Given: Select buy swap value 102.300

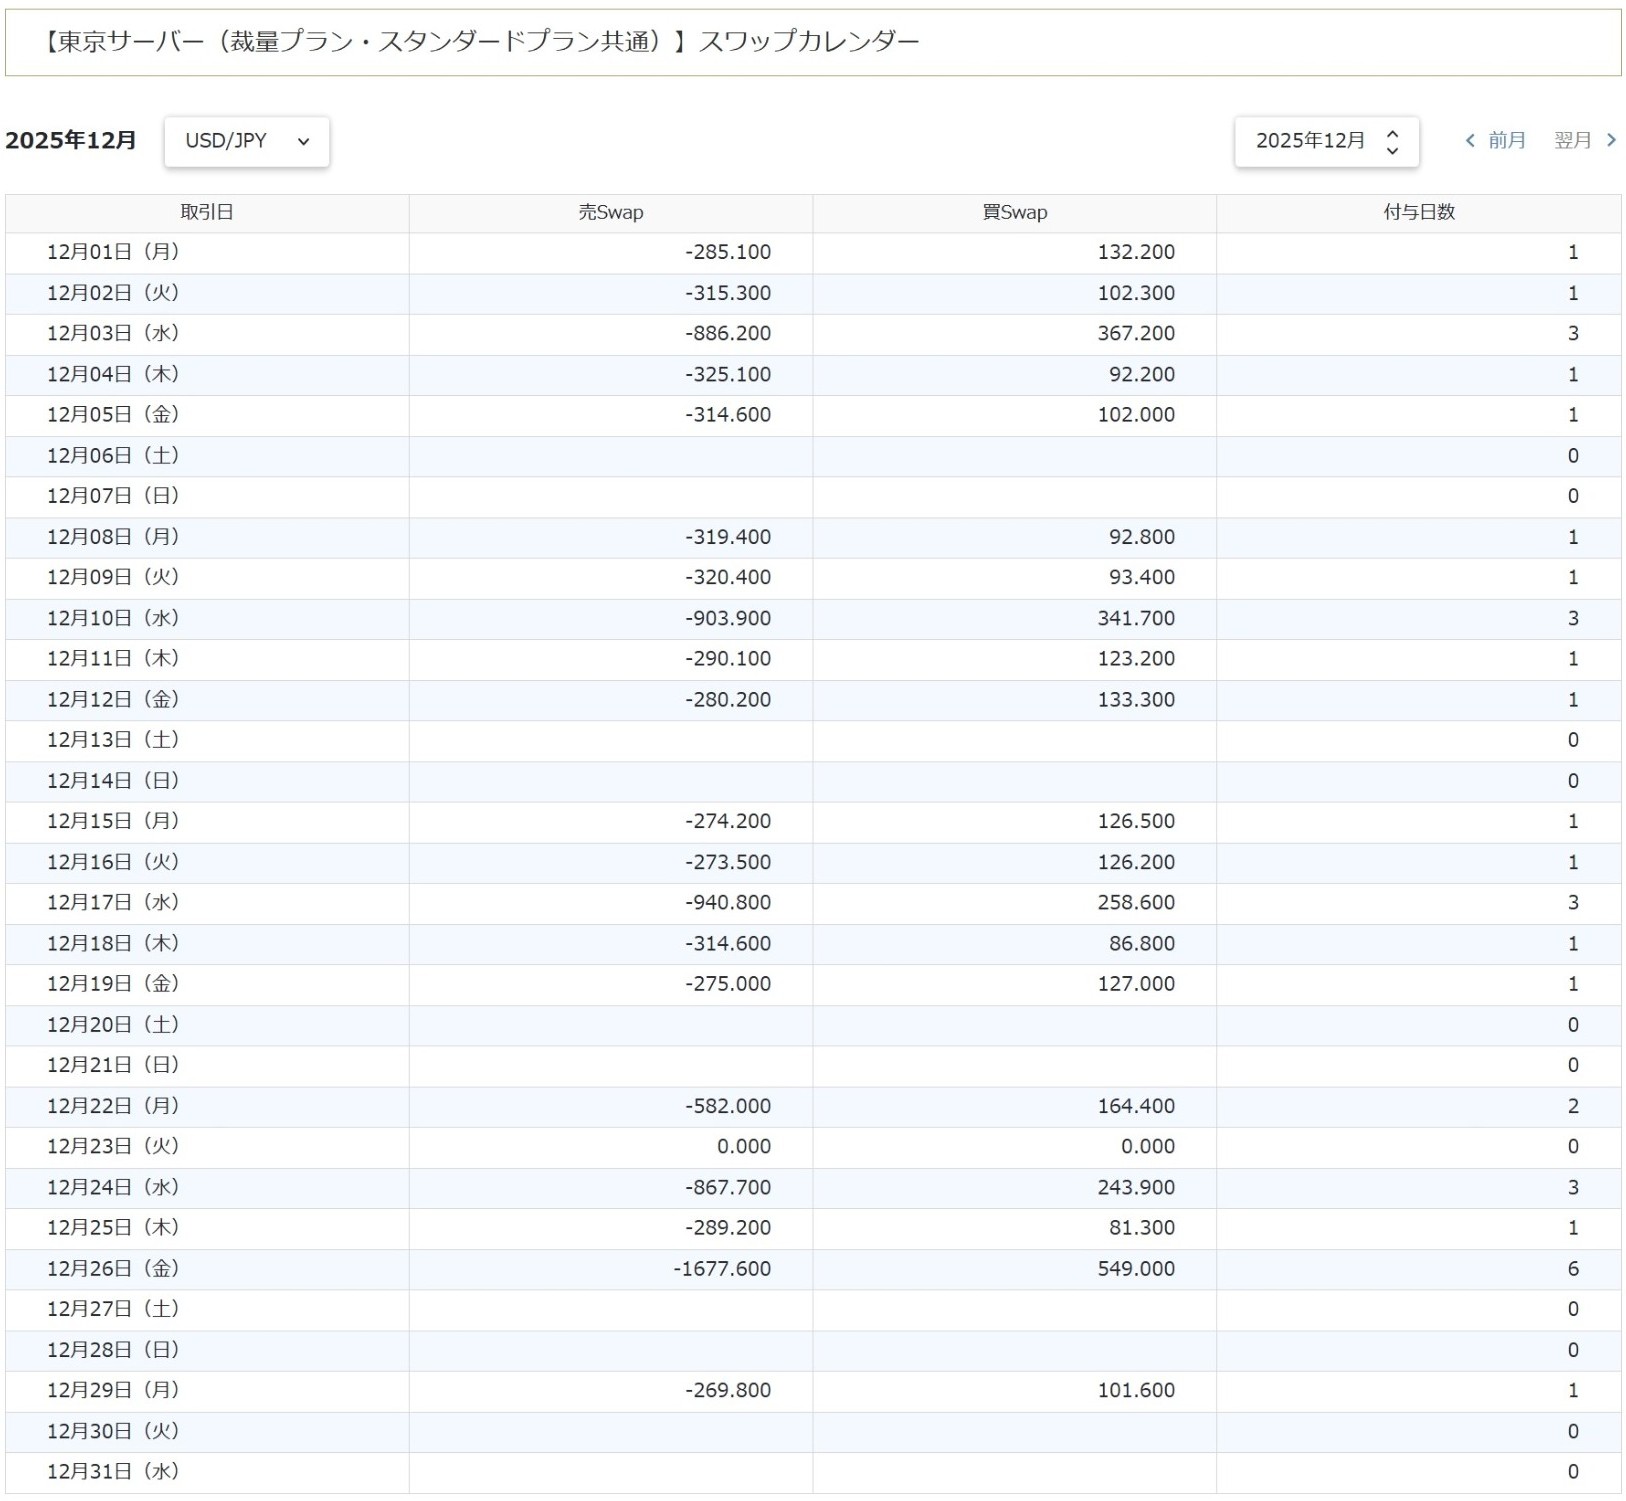Looking at the screenshot, I should tap(1136, 293).
